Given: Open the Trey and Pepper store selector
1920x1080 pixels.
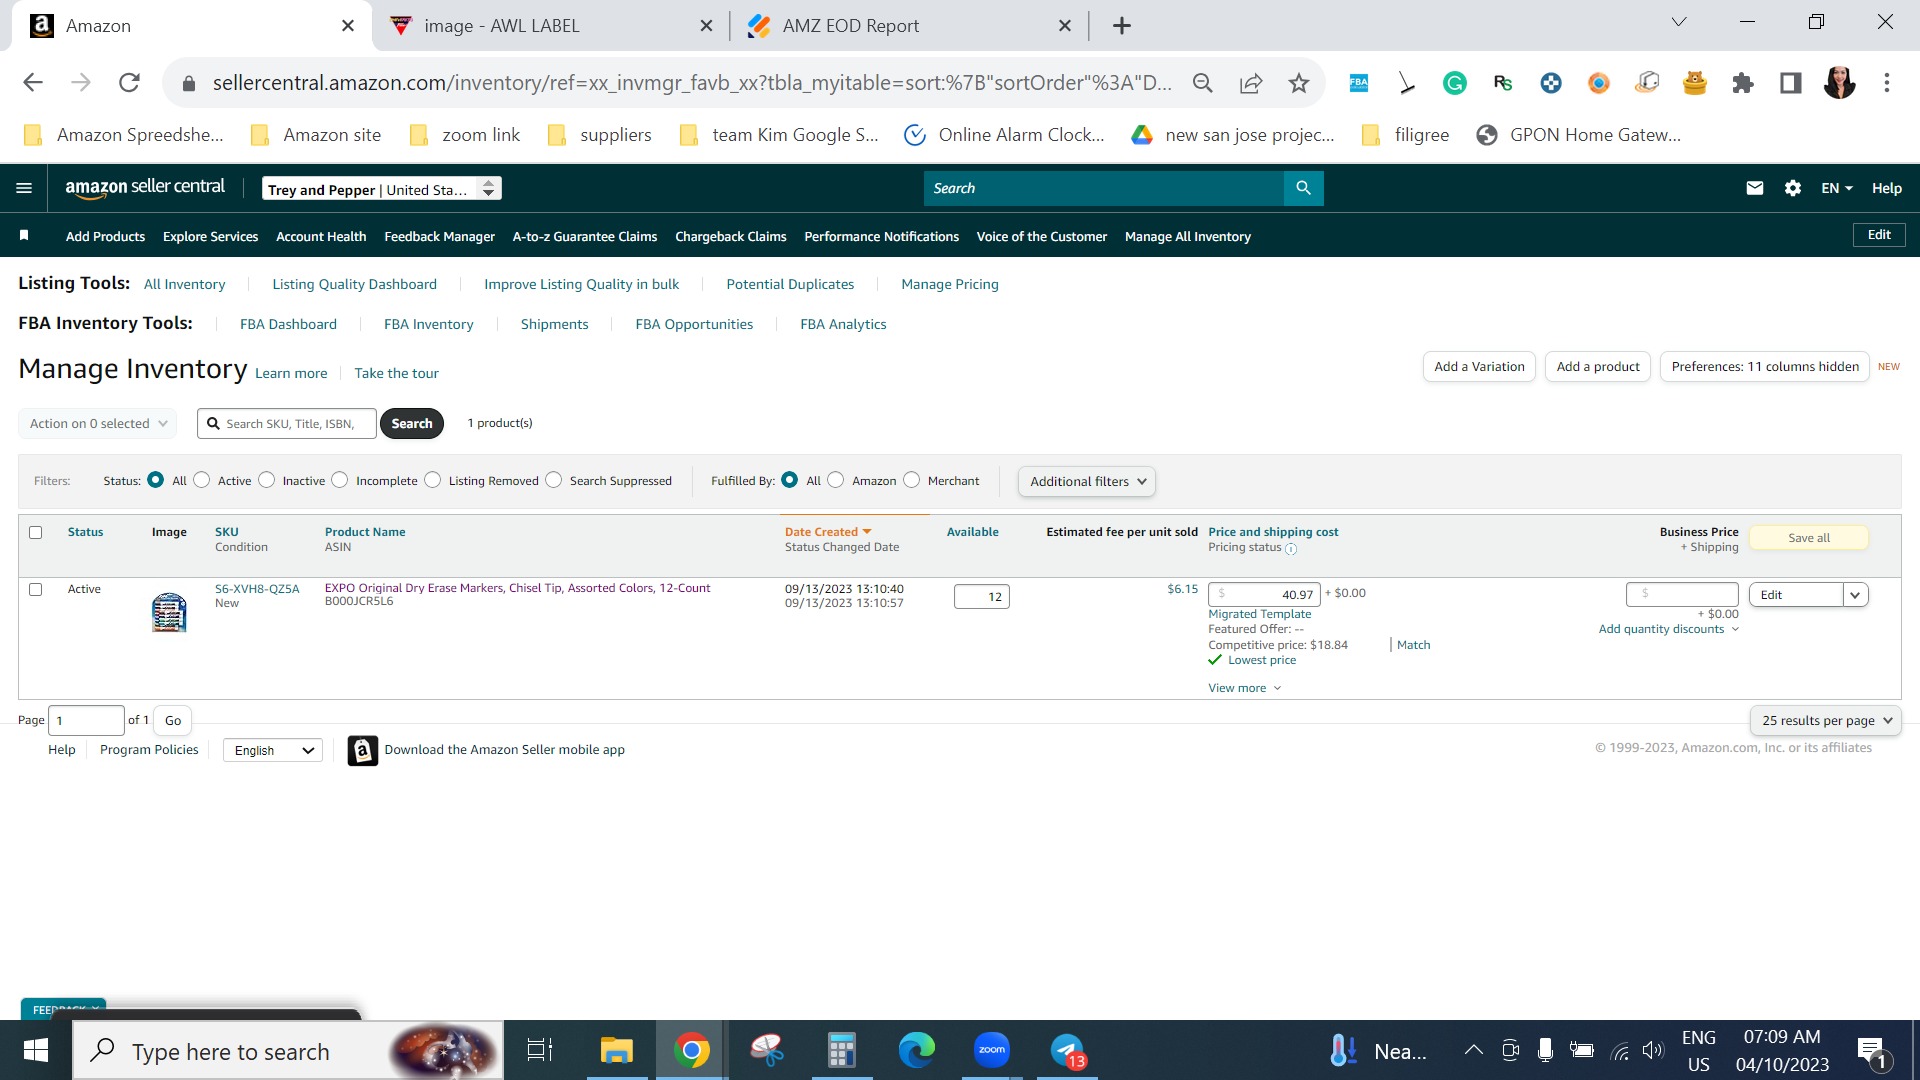Looking at the screenshot, I should click(382, 189).
